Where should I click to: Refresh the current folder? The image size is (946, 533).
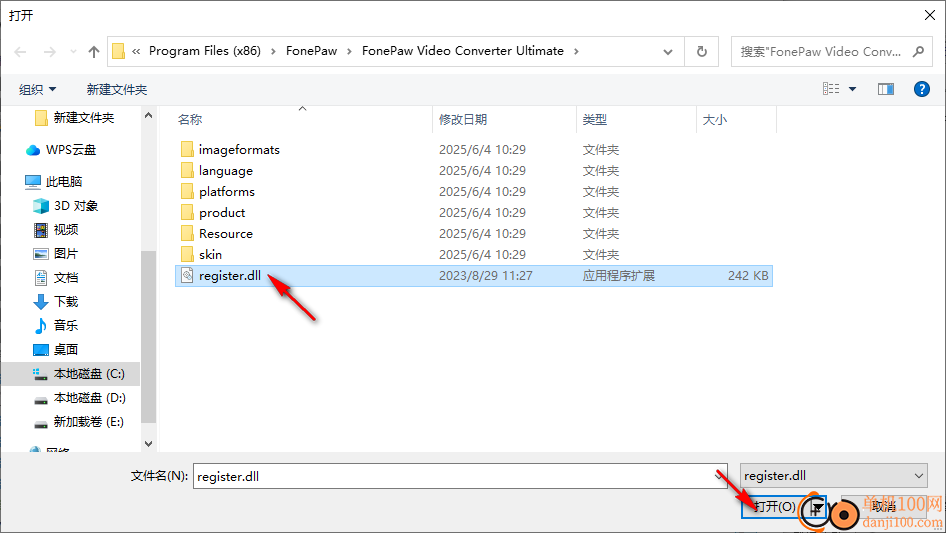pos(702,51)
